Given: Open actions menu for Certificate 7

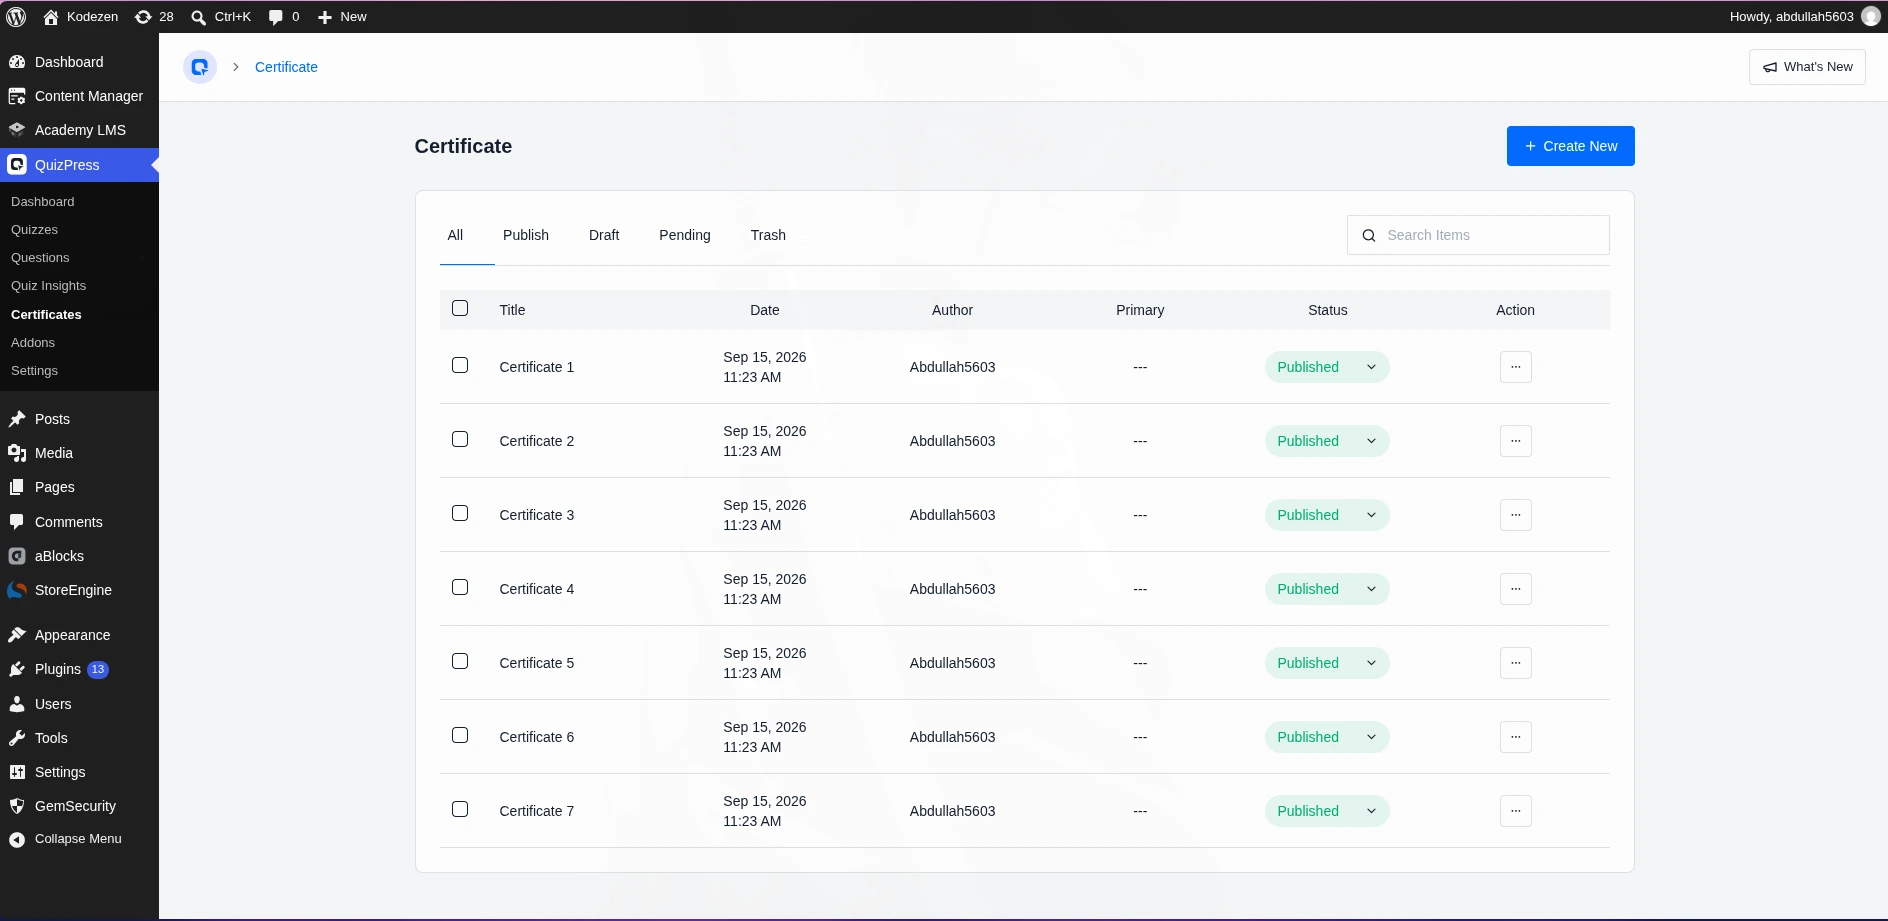Looking at the screenshot, I should coord(1515,811).
